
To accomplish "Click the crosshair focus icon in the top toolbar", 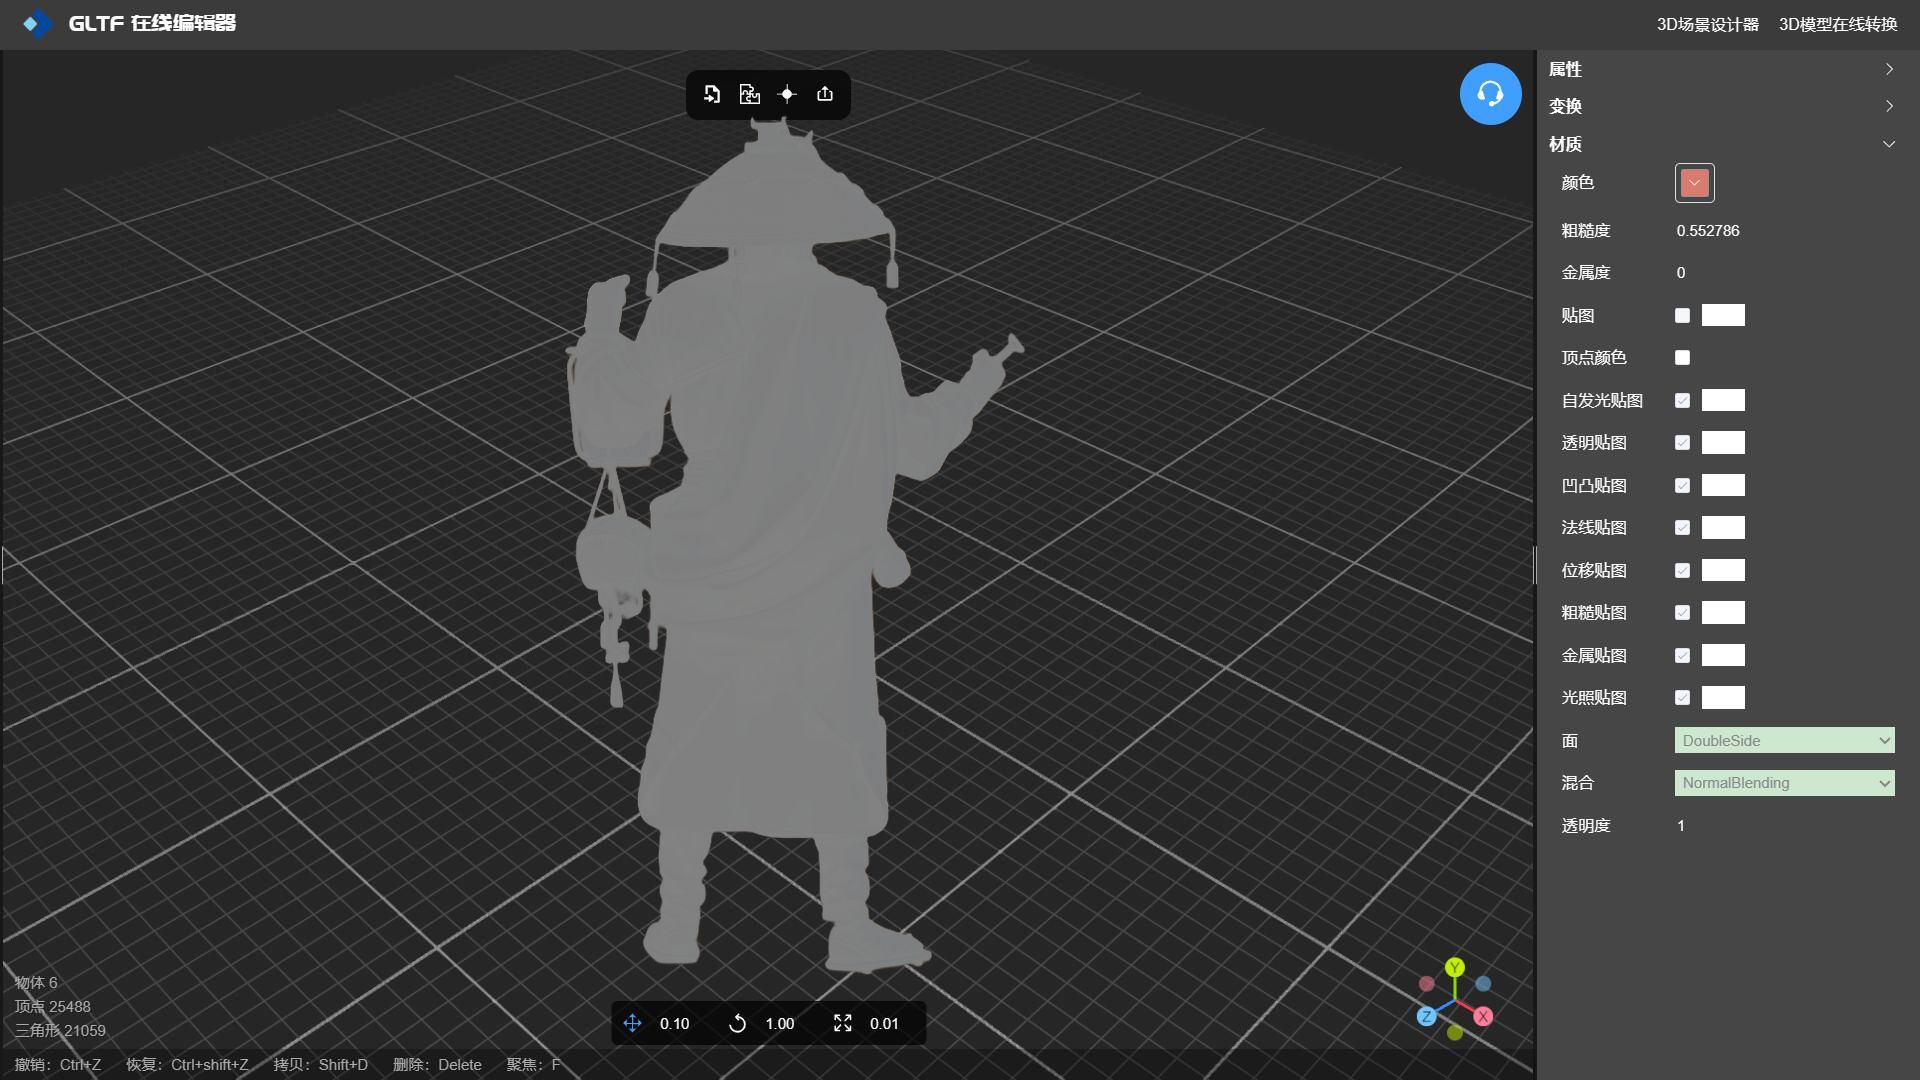I will (x=787, y=94).
